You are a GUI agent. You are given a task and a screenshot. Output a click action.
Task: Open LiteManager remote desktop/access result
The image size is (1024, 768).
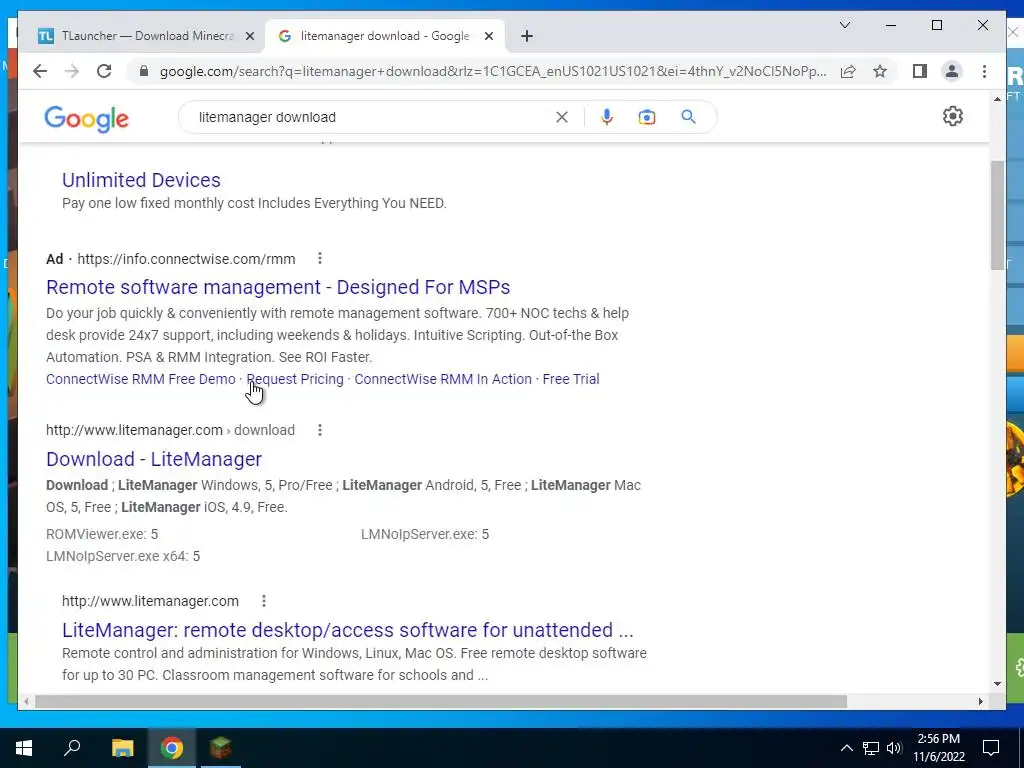pos(347,630)
